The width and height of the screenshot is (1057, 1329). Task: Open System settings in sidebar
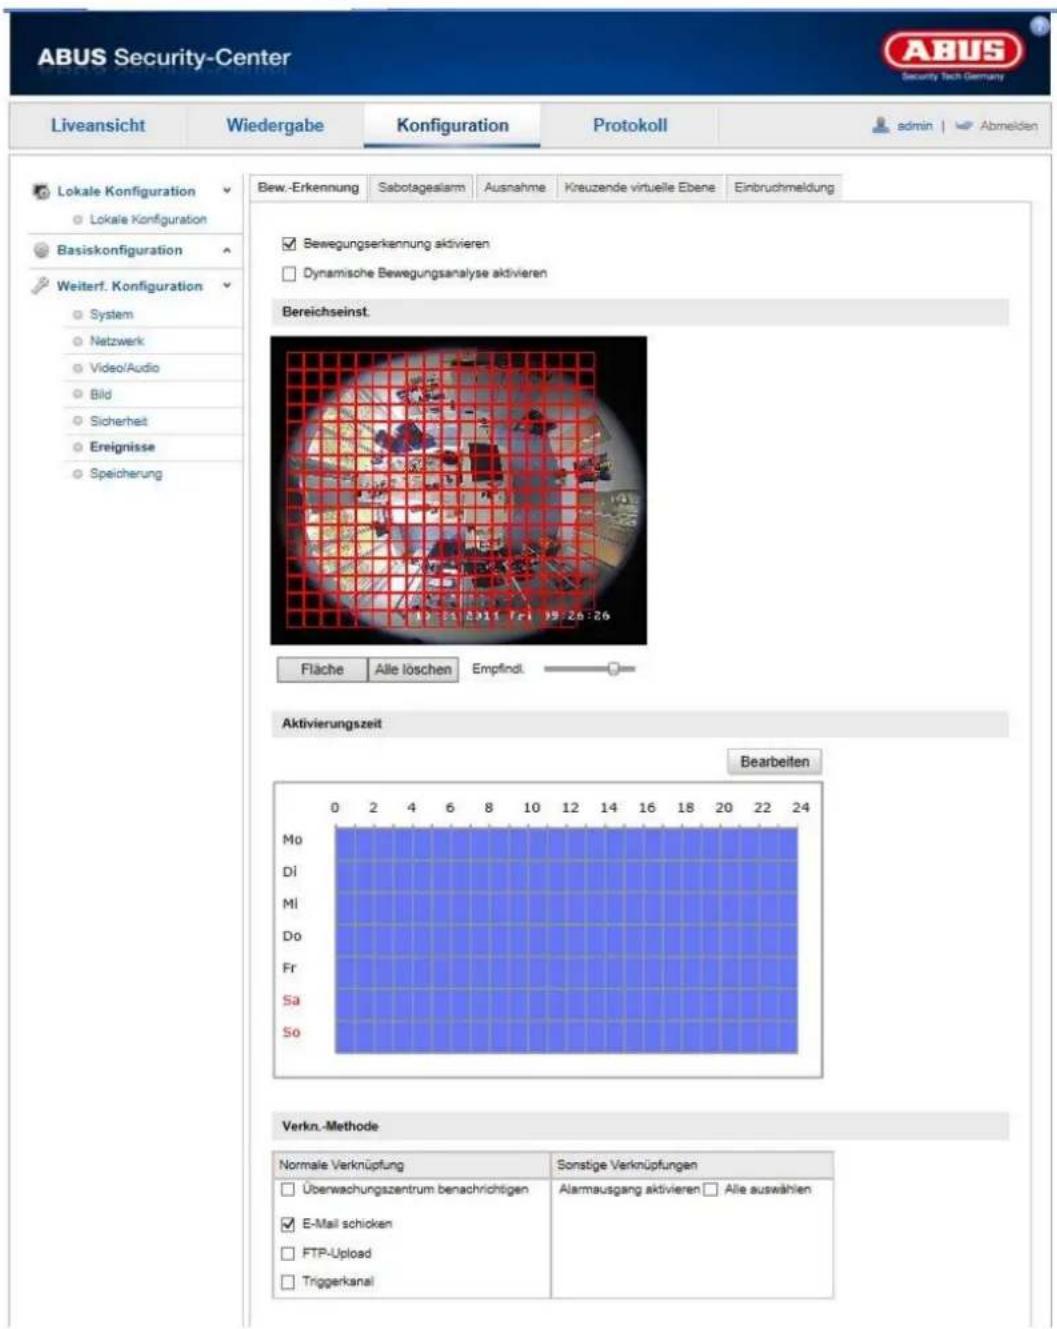pyautogui.click(x=111, y=315)
